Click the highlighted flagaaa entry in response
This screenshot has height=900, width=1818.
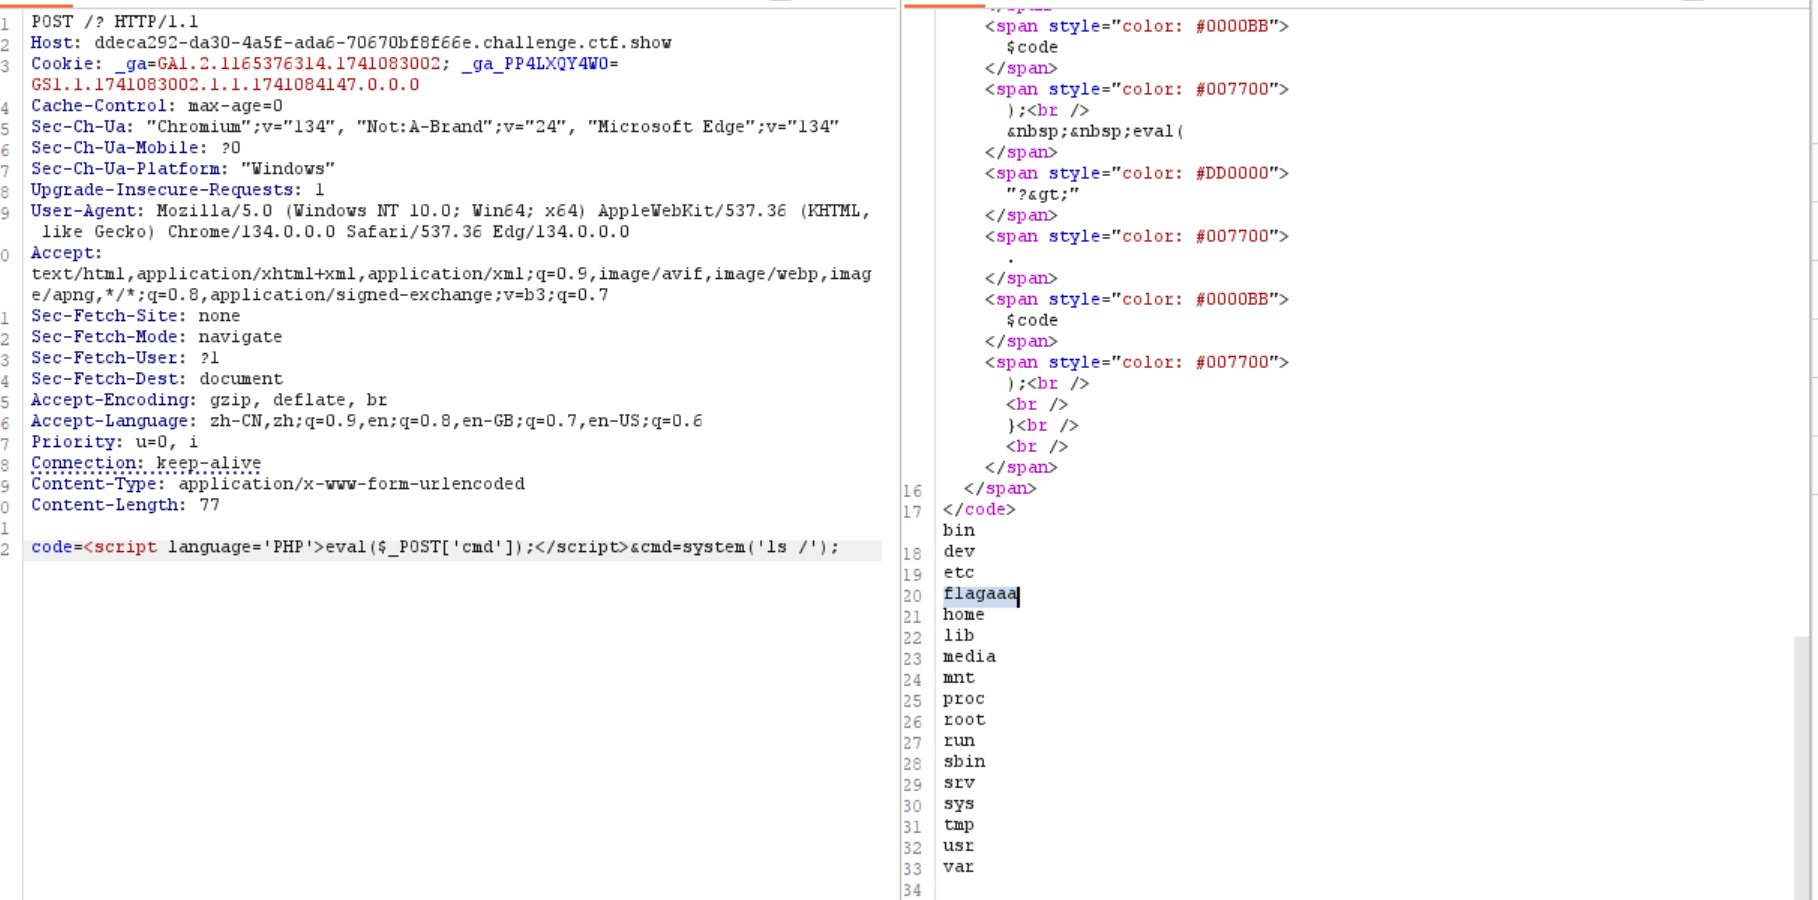(980, 594)
